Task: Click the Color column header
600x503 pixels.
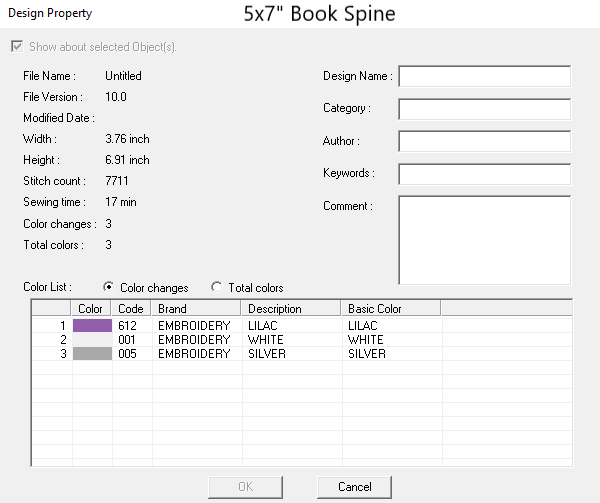Action: click(x=91, y=309)
